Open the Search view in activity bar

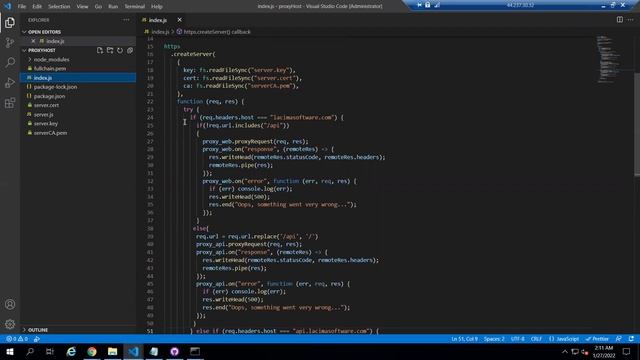[10, 62]
